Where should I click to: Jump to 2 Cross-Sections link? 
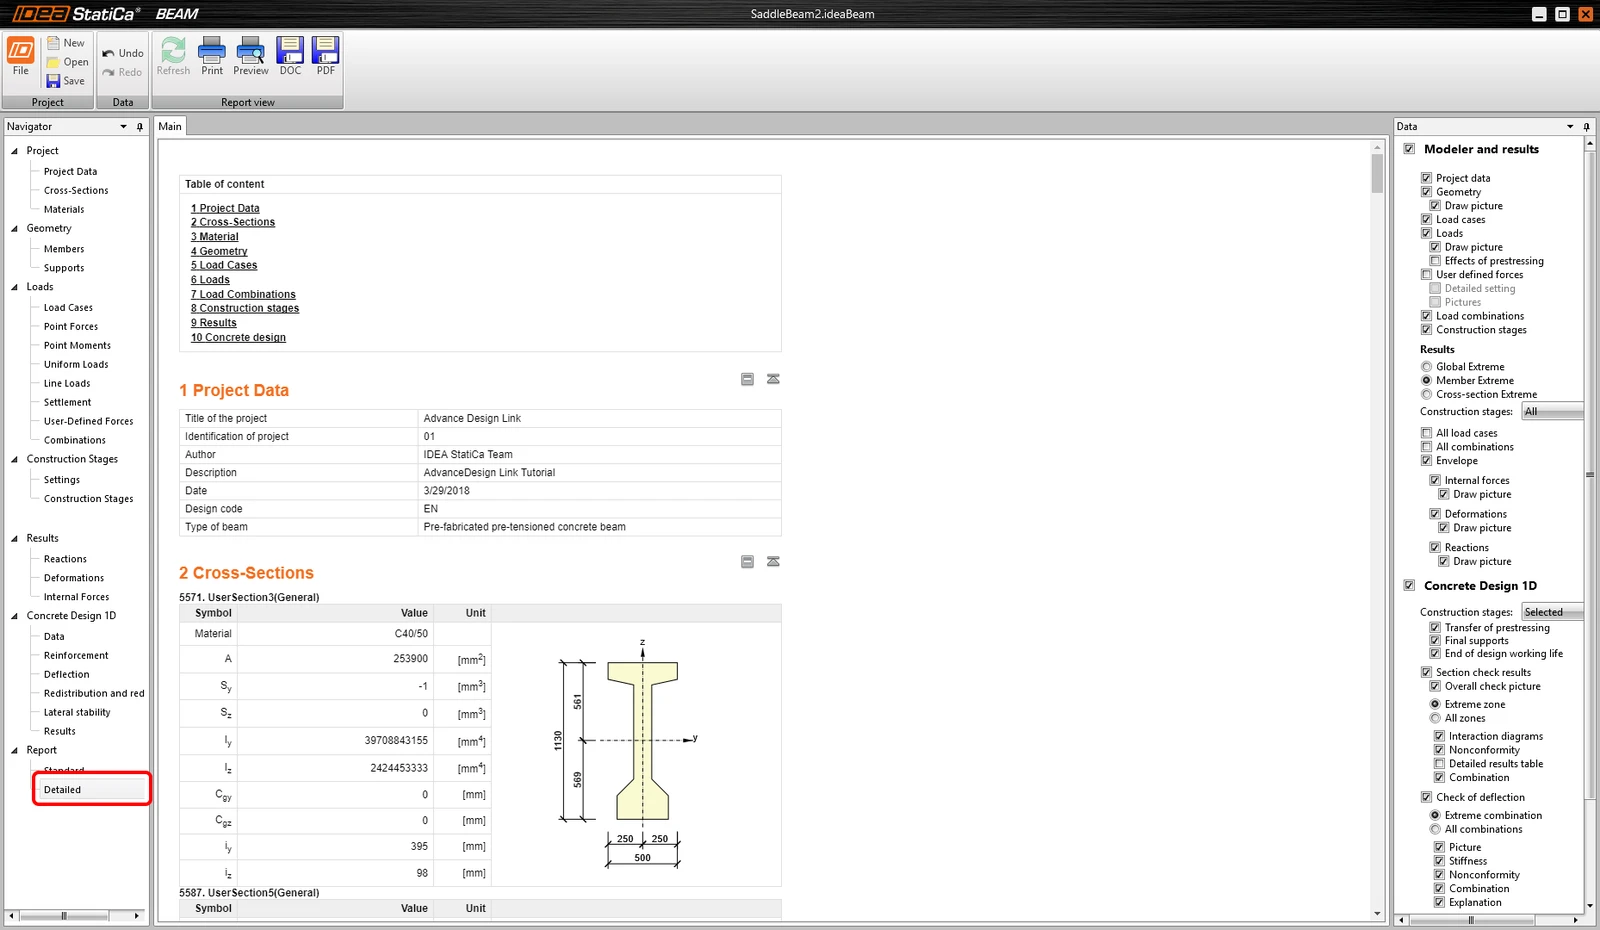[x=233, y=223]
